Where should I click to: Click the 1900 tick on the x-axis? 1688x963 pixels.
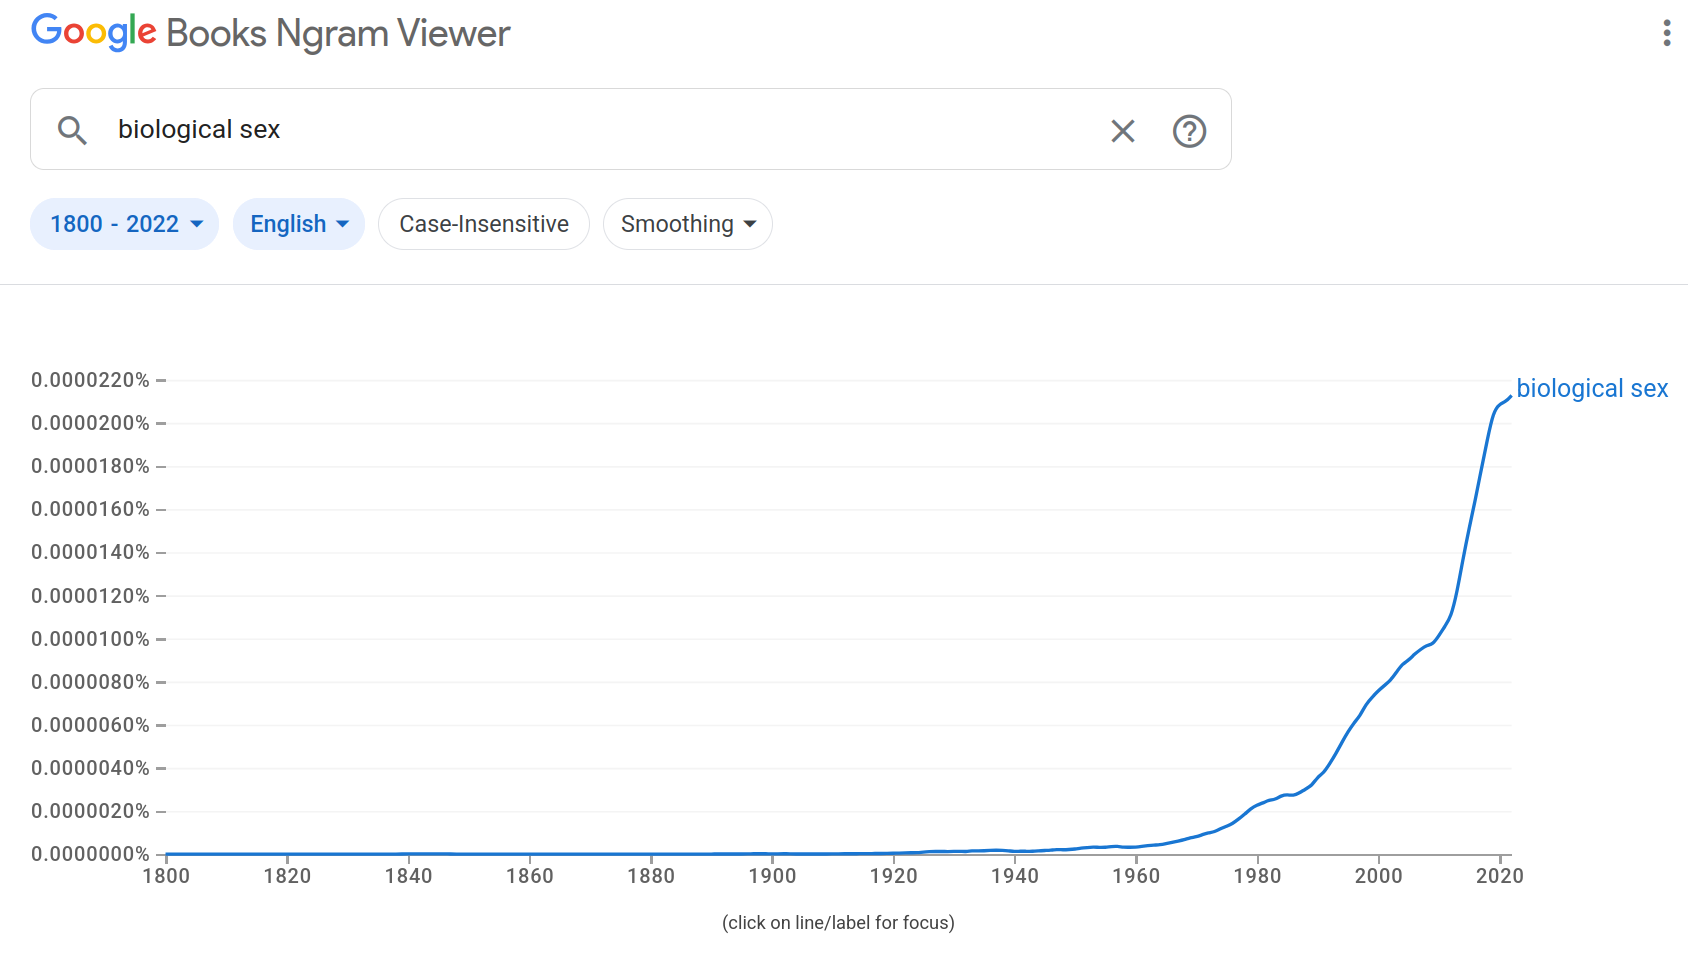pos(772,876)
